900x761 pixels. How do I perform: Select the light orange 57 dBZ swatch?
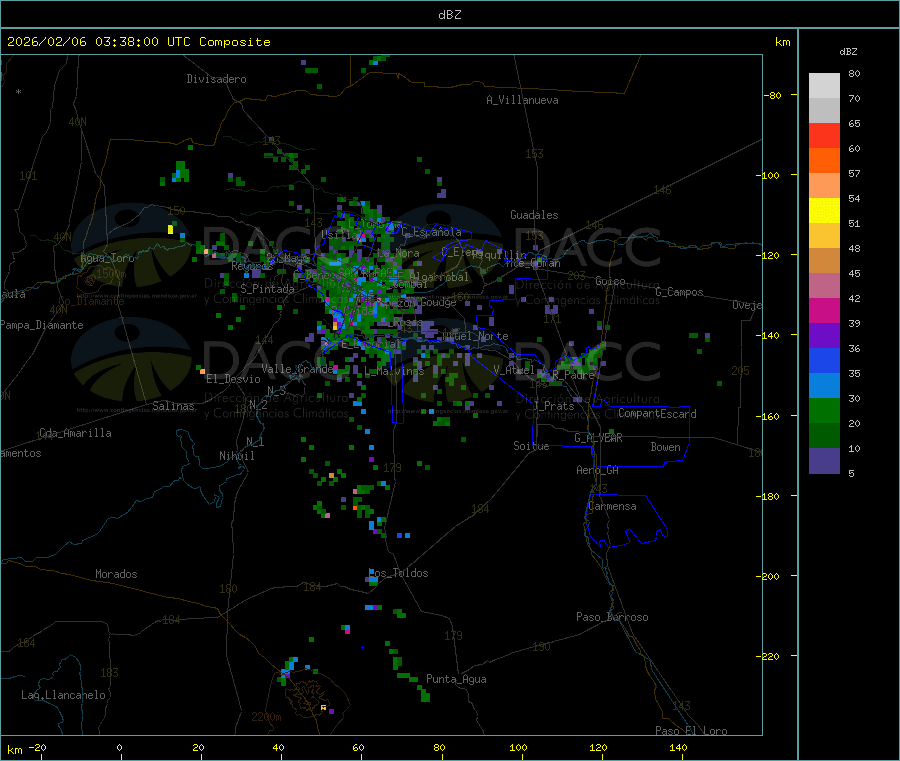pyautogui.click(x=824, y=185)
